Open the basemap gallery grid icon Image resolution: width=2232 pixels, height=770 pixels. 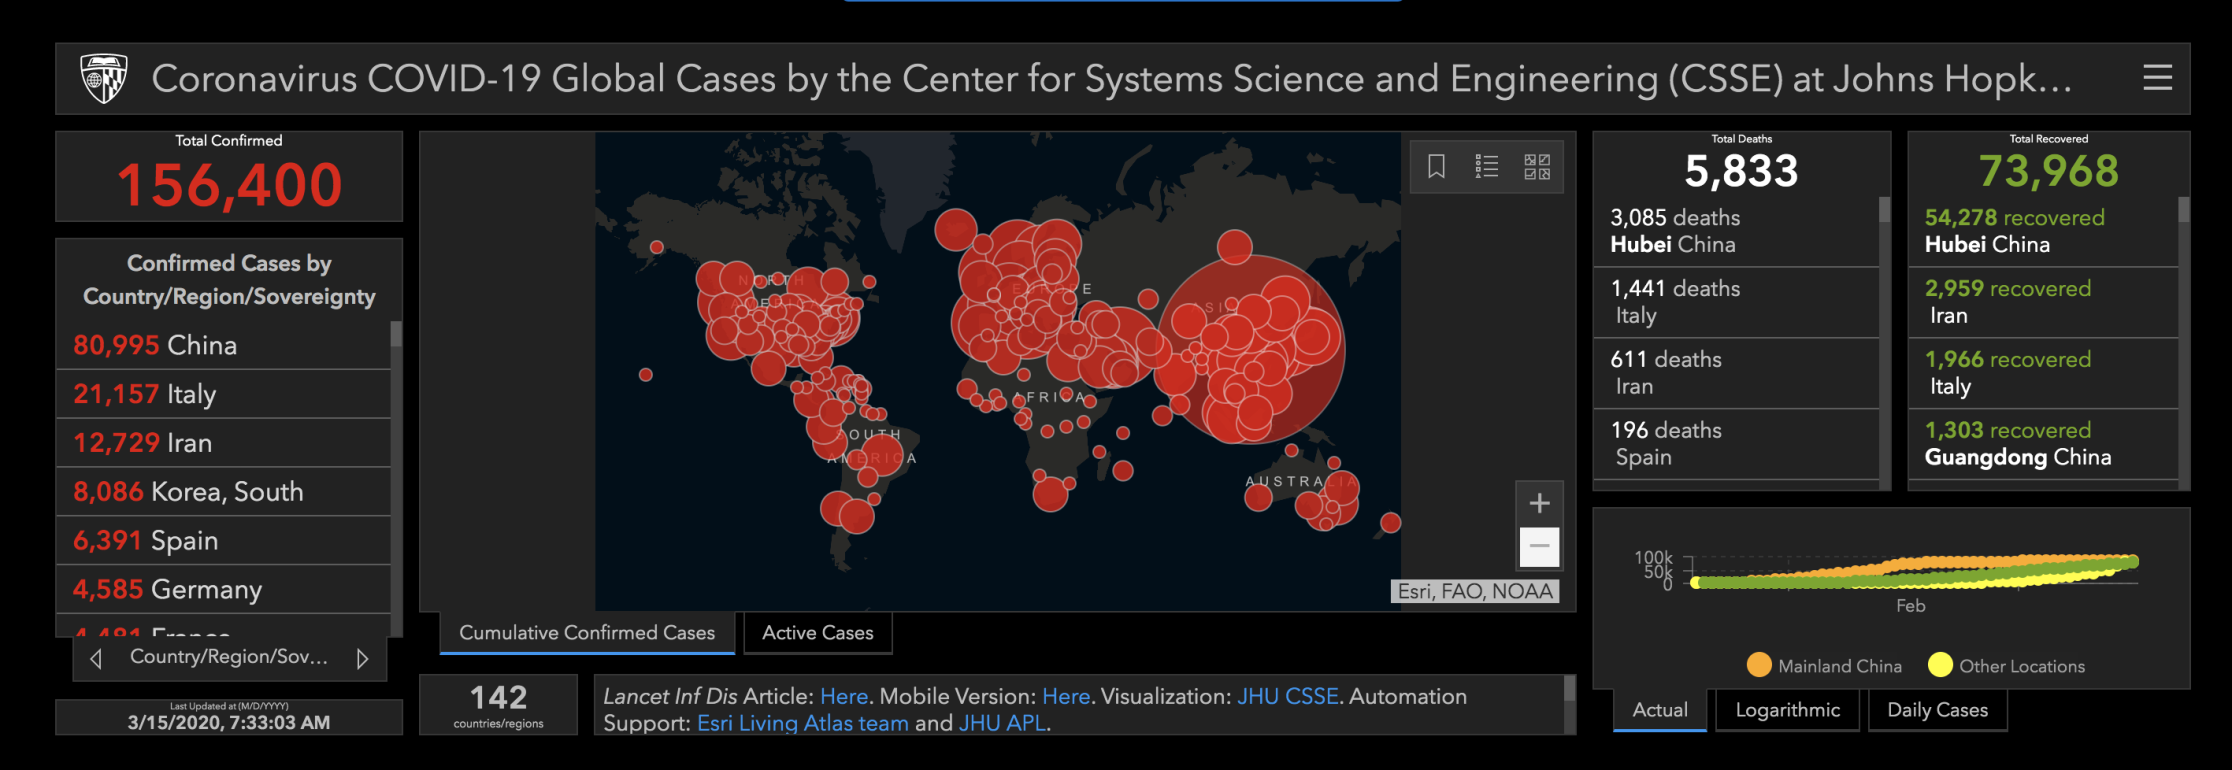1537,166
